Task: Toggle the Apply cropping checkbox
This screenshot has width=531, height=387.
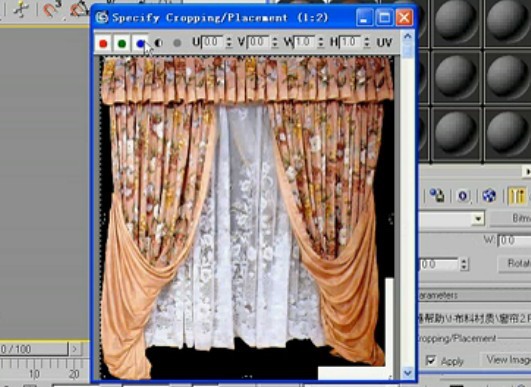Action: click(431, 360)
